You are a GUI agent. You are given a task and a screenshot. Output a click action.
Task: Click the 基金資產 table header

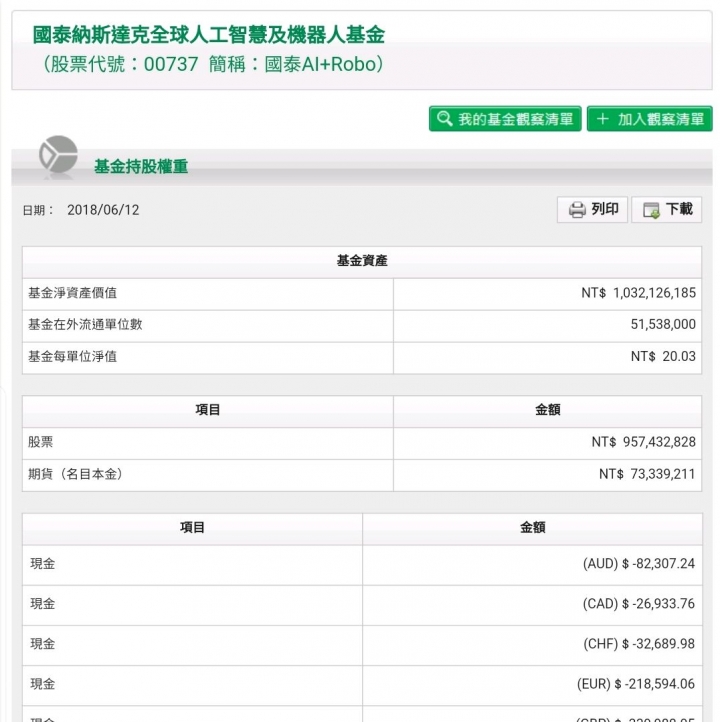[x=362, y=261]
